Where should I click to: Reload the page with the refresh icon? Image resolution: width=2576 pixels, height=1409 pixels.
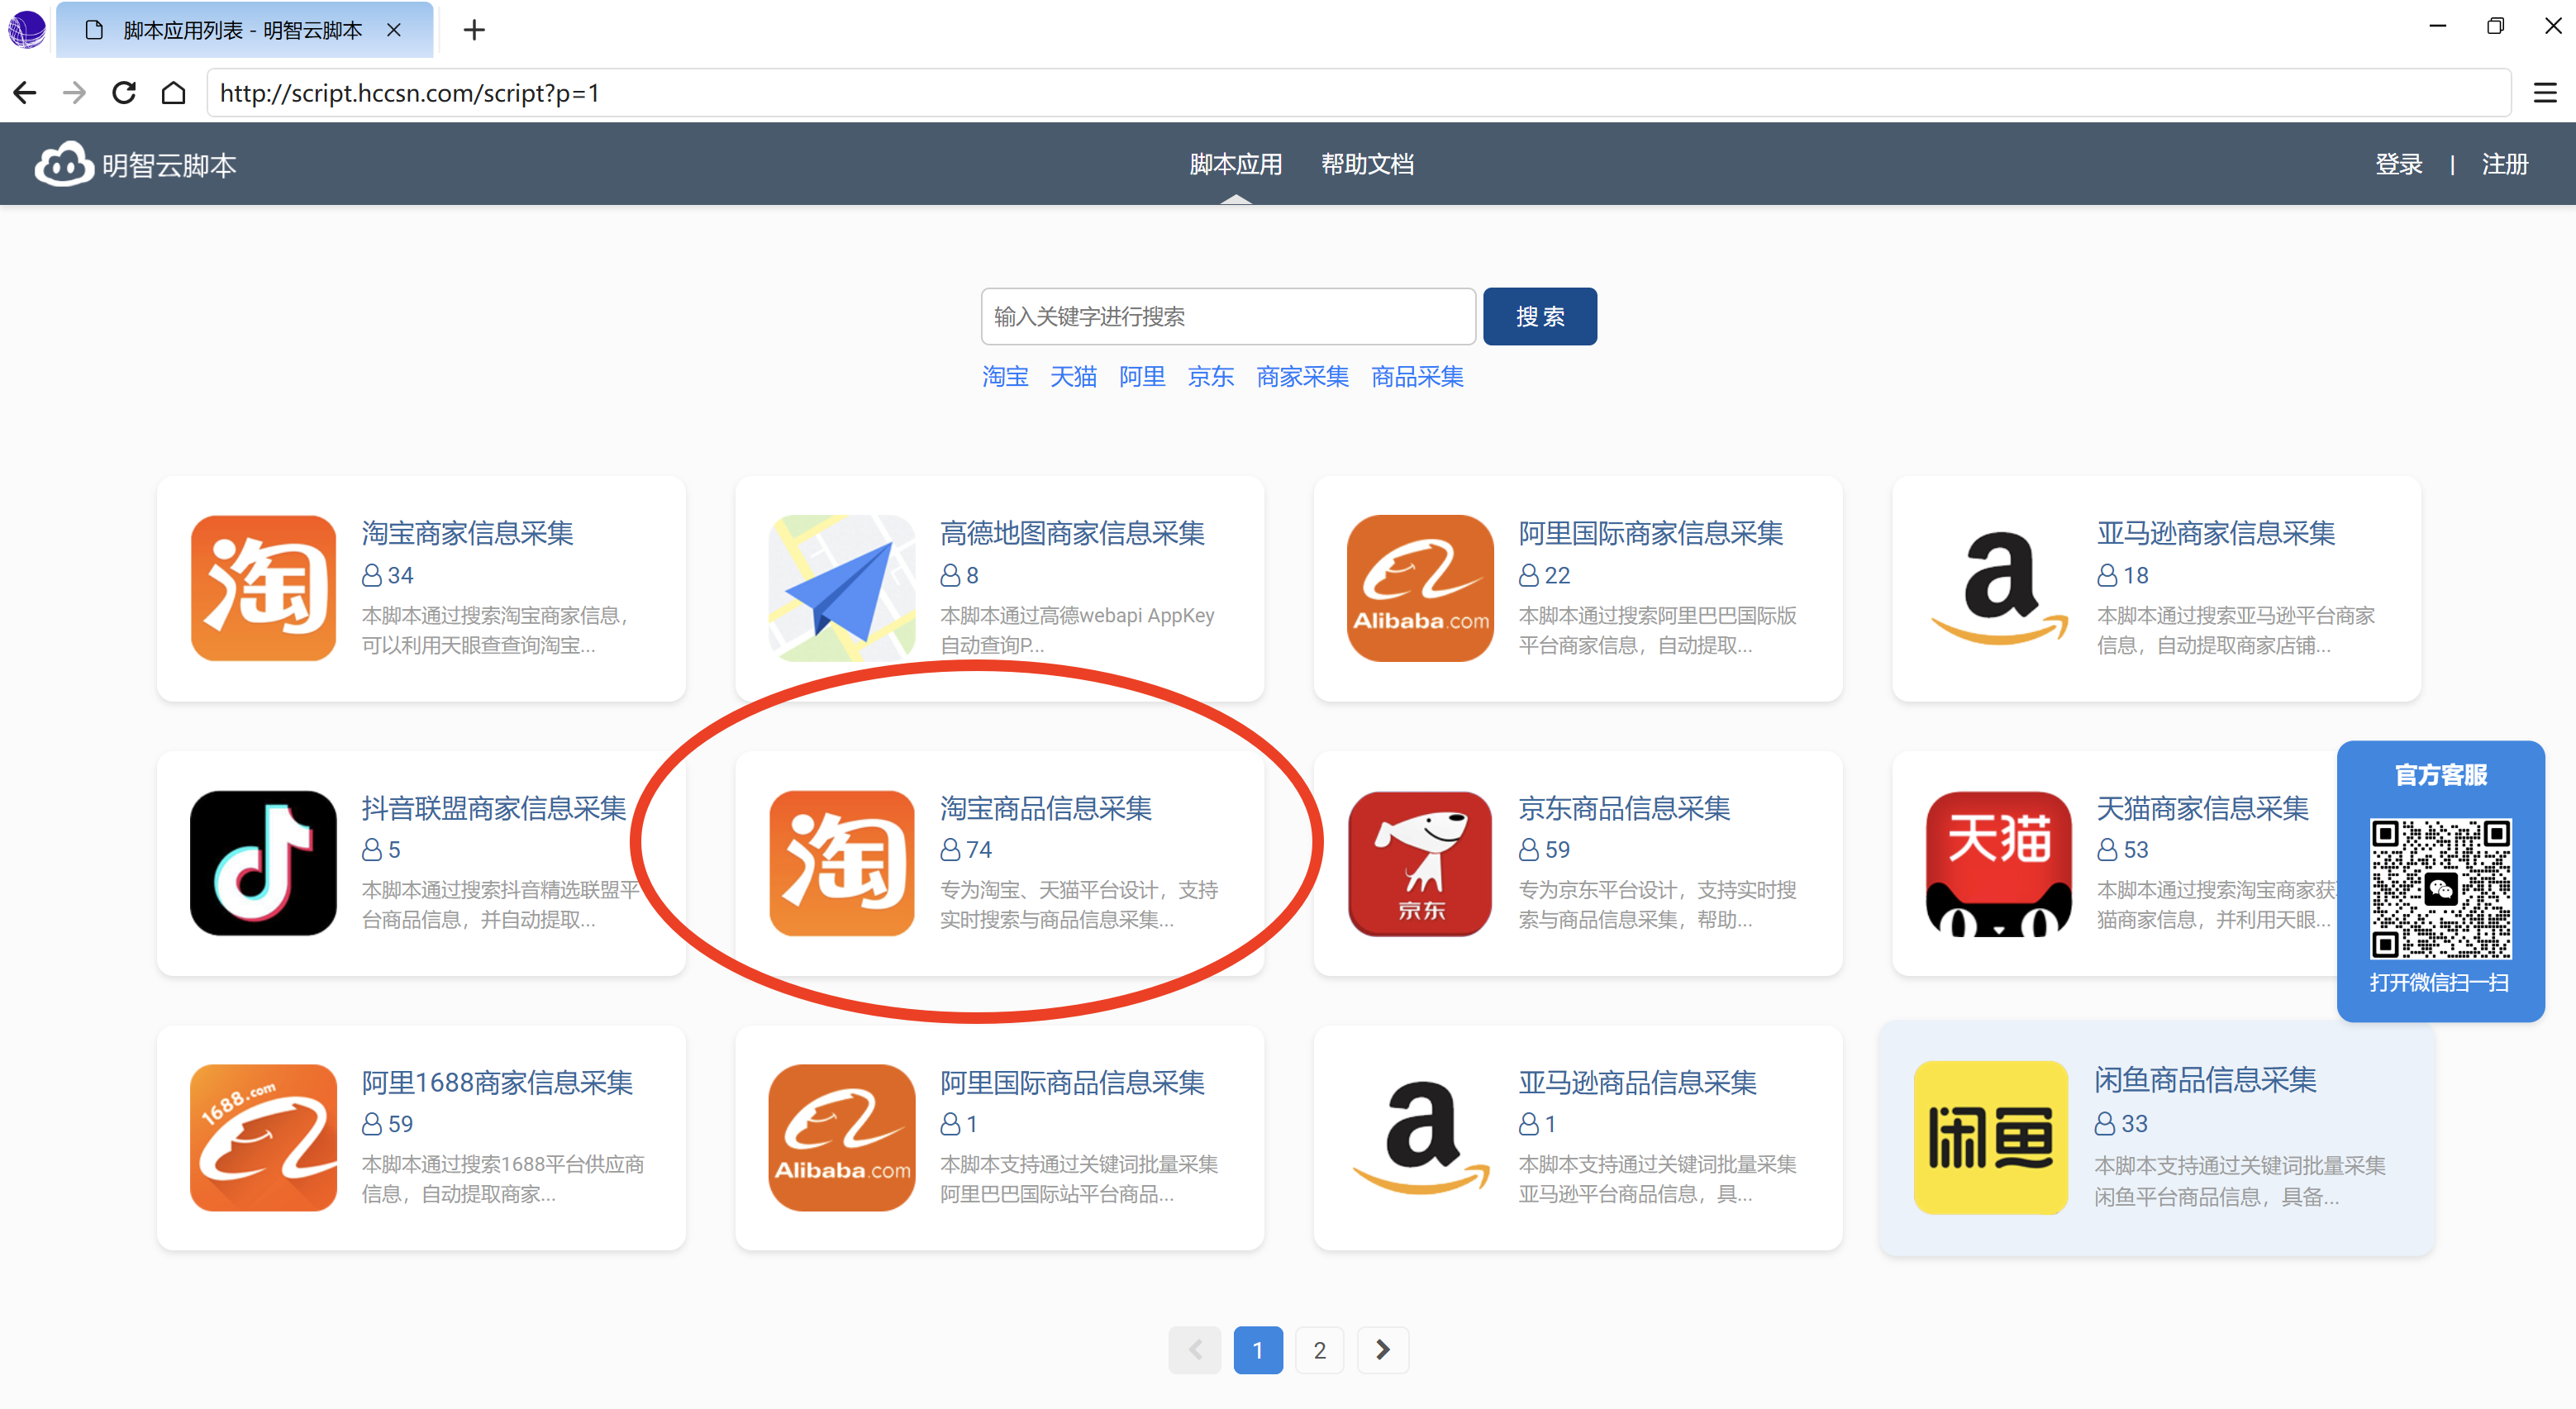pyautogui.click(x=124, y=93)
